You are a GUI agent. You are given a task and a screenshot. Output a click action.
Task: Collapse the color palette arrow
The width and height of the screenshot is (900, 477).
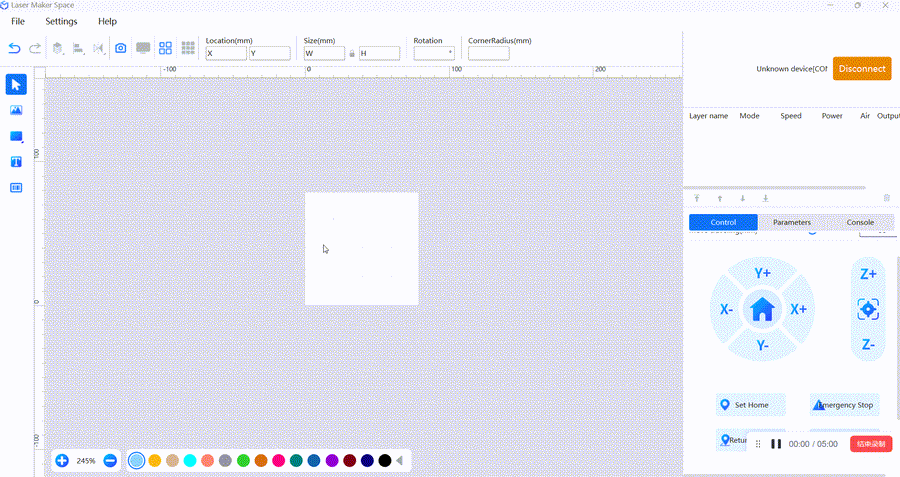399,460
